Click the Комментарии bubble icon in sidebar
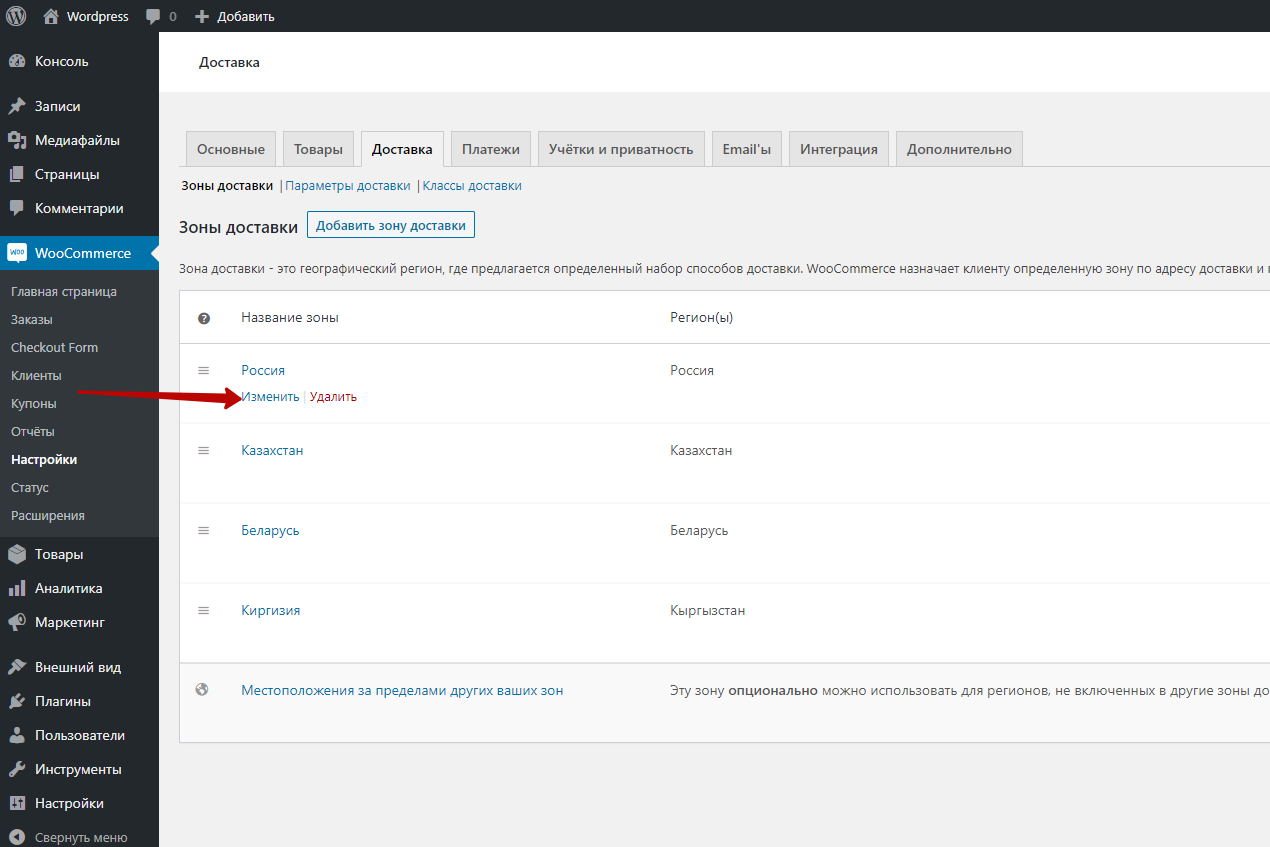This screenshot has width=1270, height=847. 17,208
